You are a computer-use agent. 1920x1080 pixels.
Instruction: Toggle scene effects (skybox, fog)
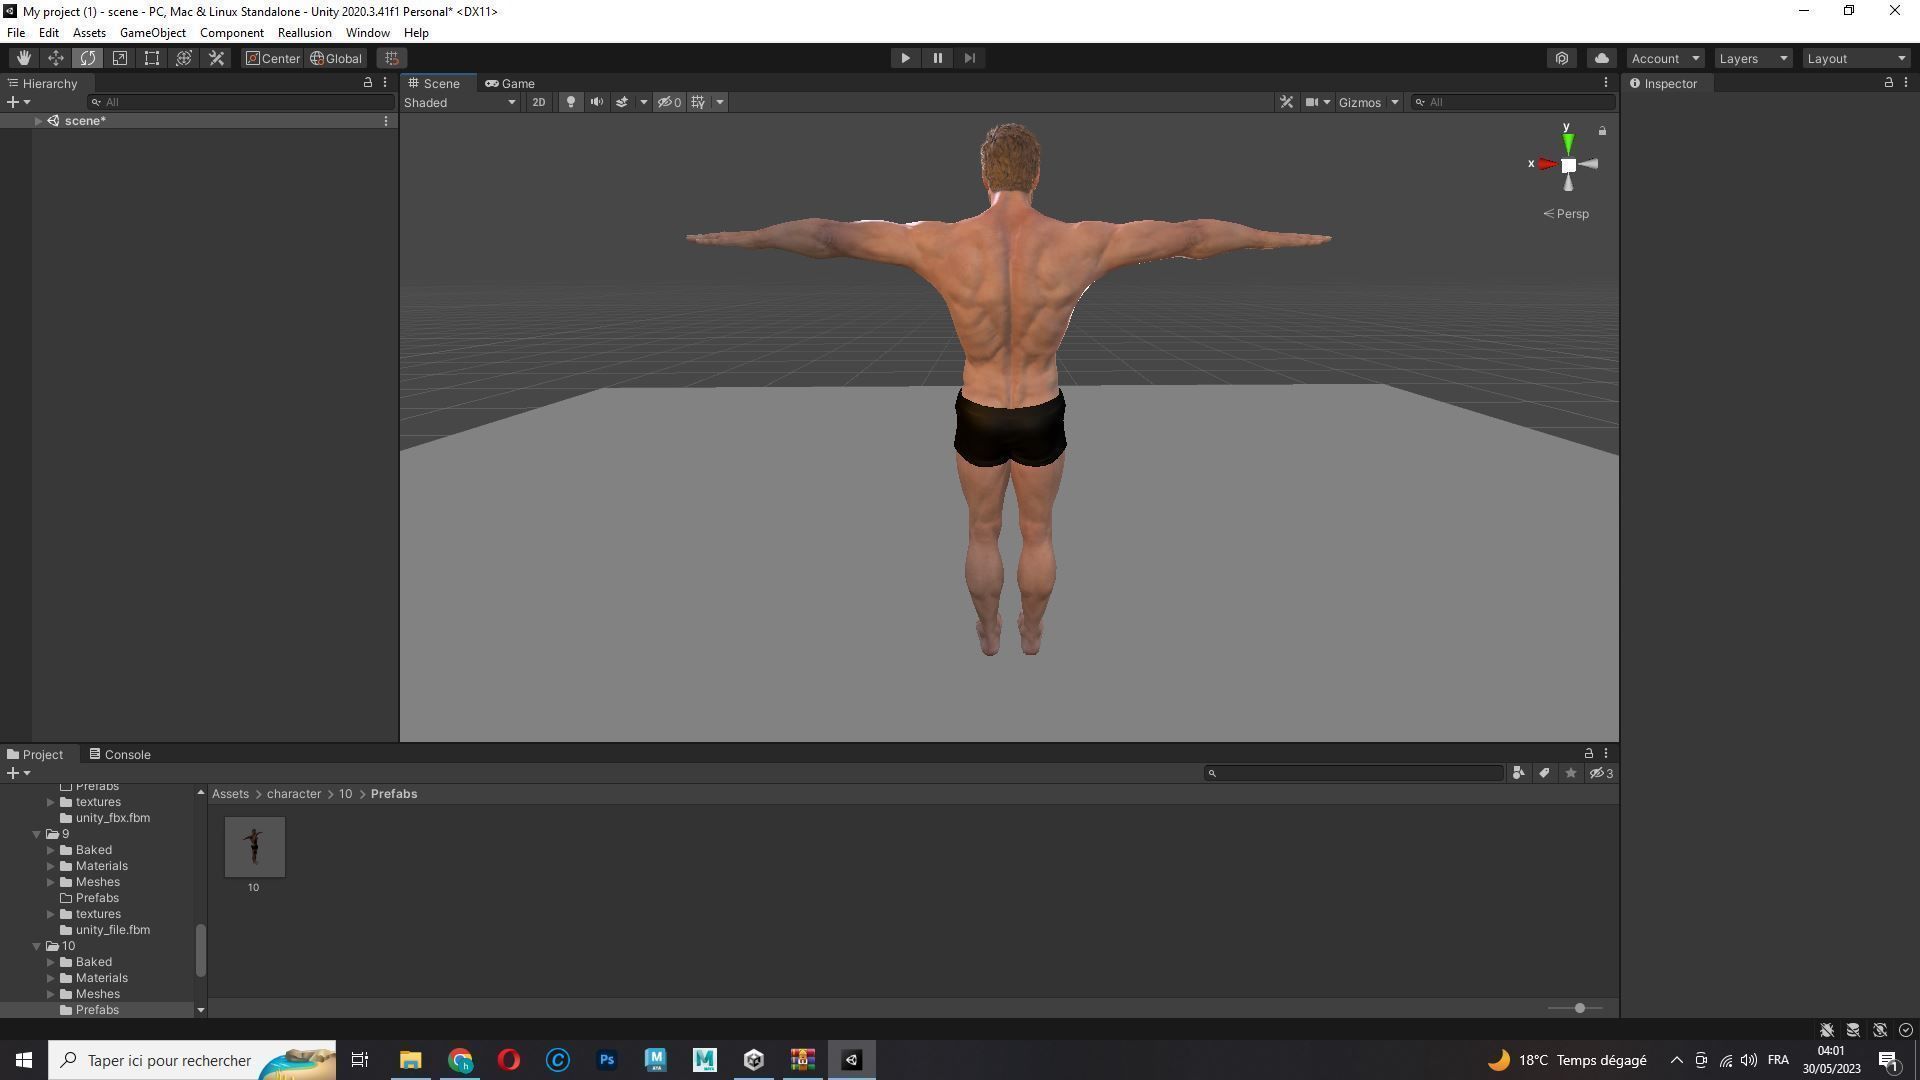(622, 102)
